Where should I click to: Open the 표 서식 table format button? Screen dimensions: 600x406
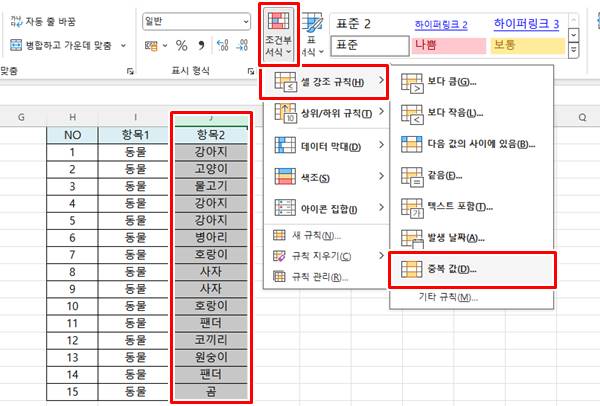pos(311,34)
